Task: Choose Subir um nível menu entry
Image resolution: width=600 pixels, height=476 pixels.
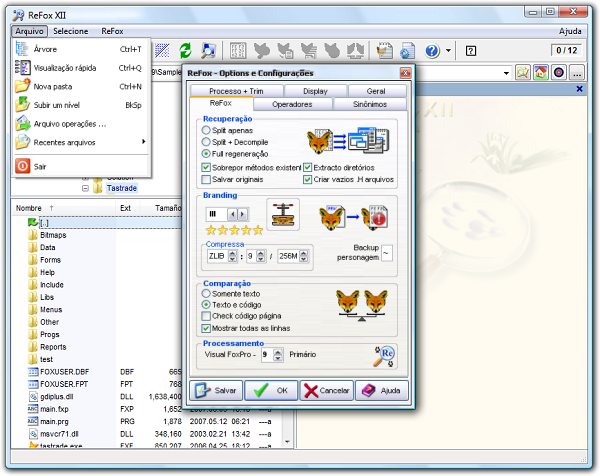Action: click(x=80, y=105)
